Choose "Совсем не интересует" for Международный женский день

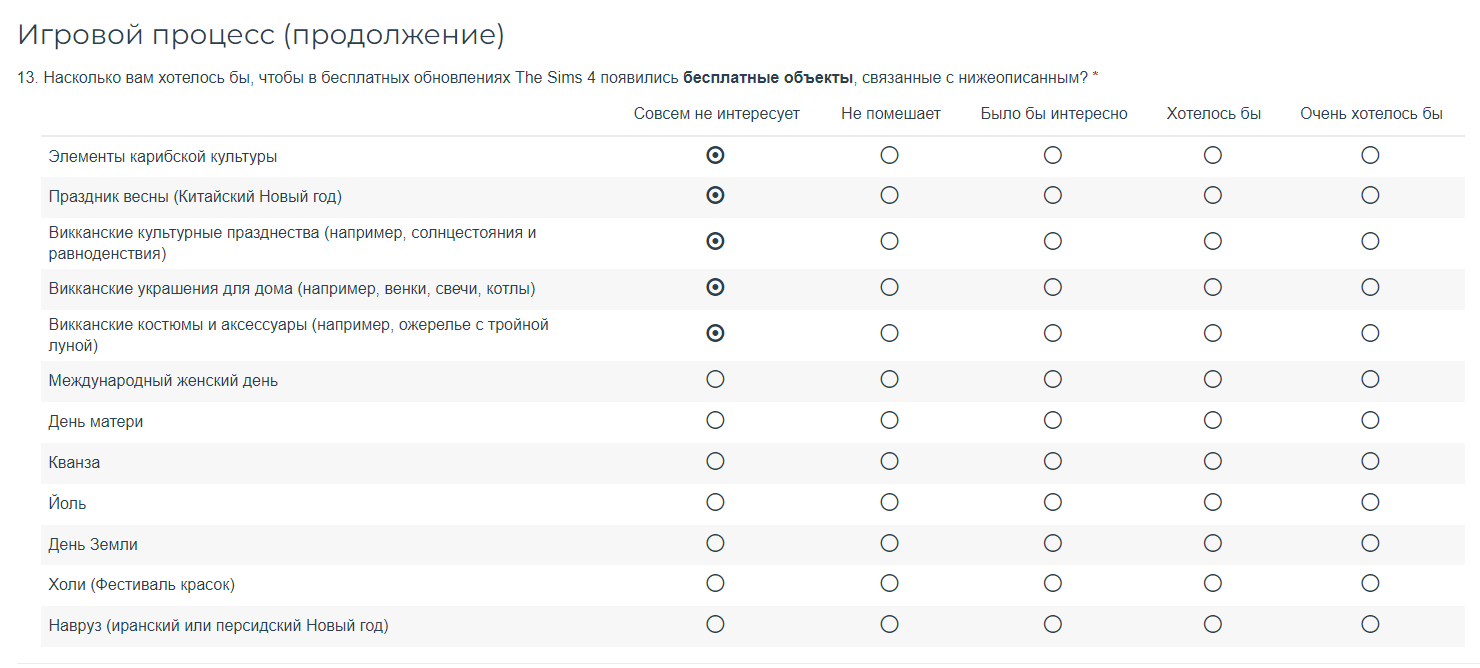pyautogui.click(x=715, y=379)
